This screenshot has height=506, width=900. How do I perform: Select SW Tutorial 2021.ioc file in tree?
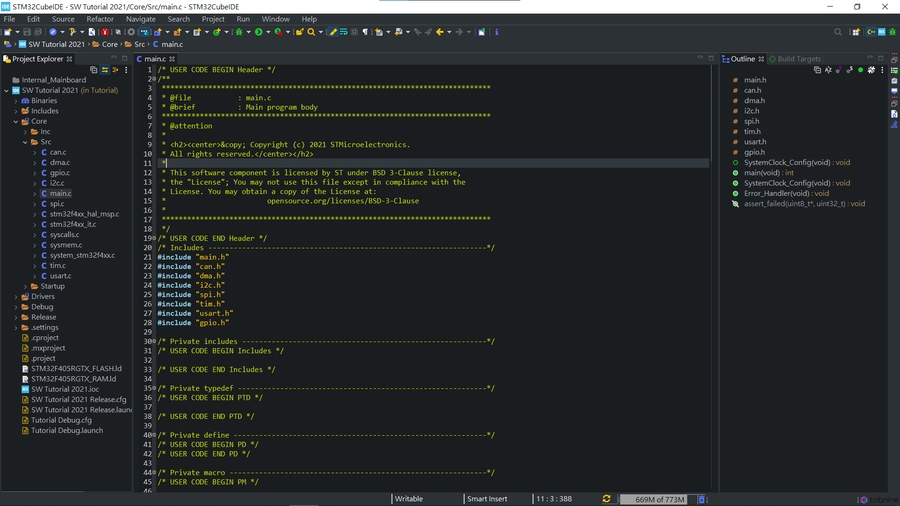click(x=65, y=389)
